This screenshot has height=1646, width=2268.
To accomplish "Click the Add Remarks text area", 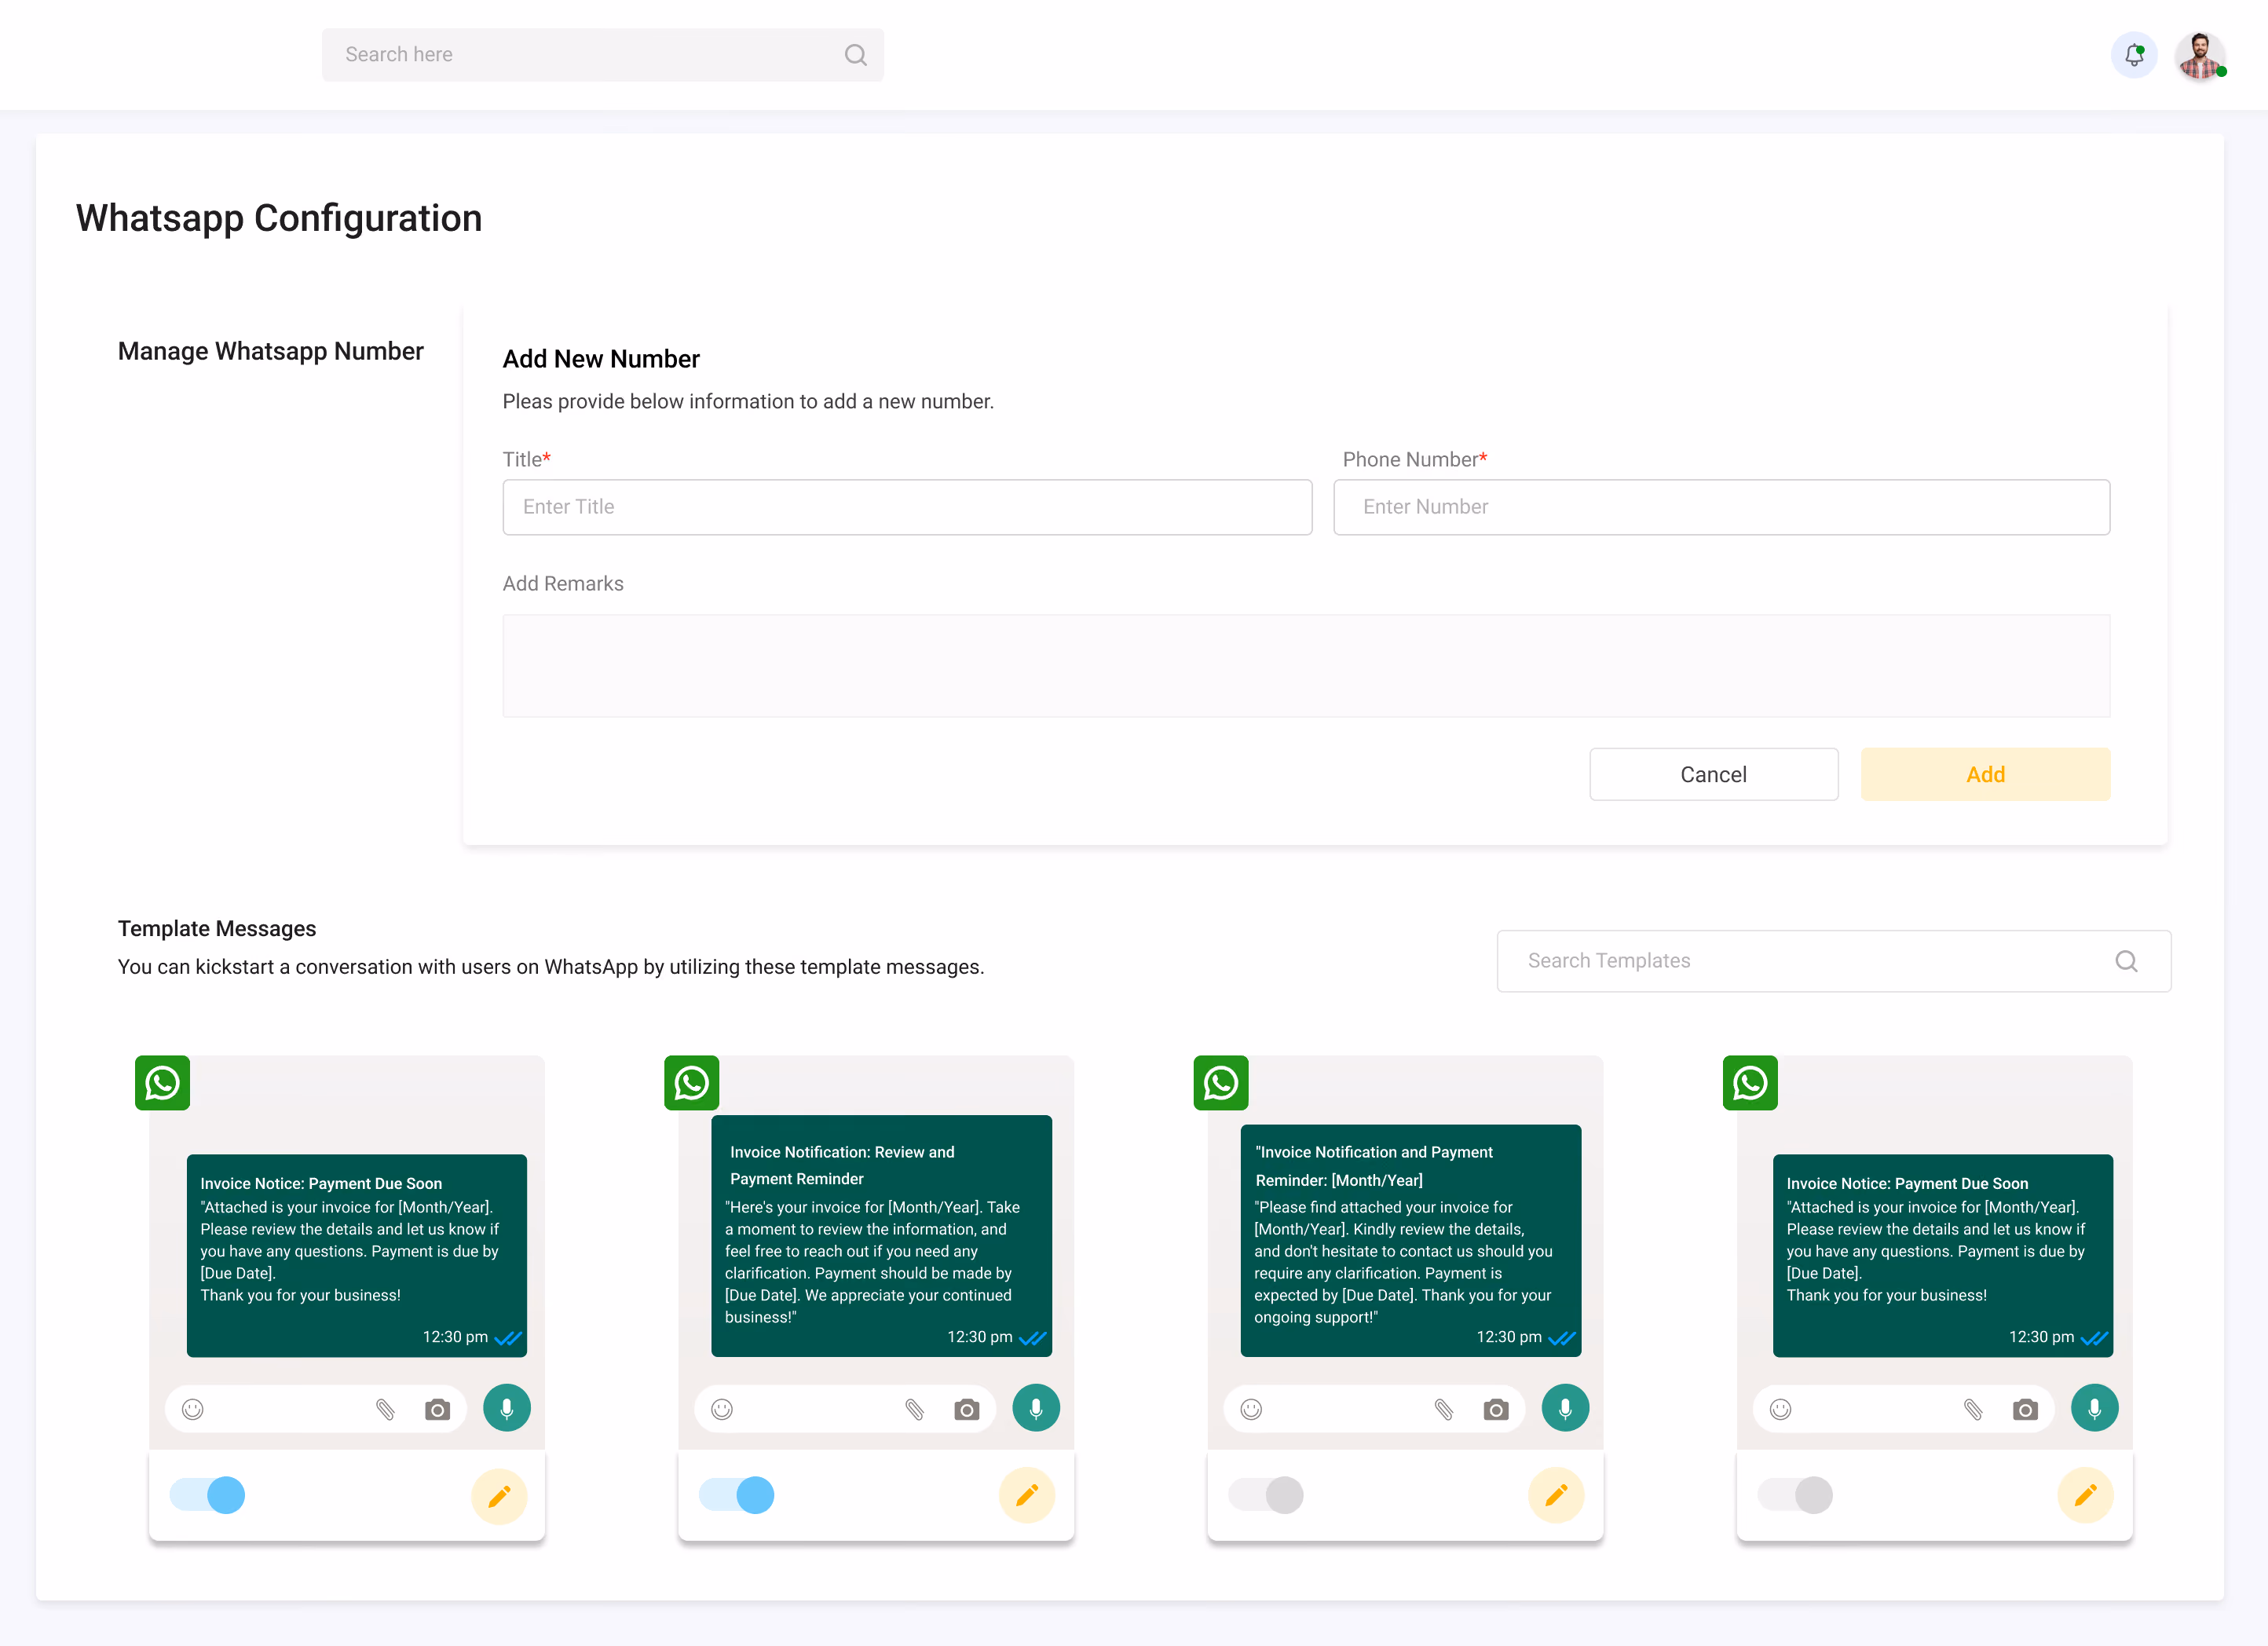I will coord(1306,665).
